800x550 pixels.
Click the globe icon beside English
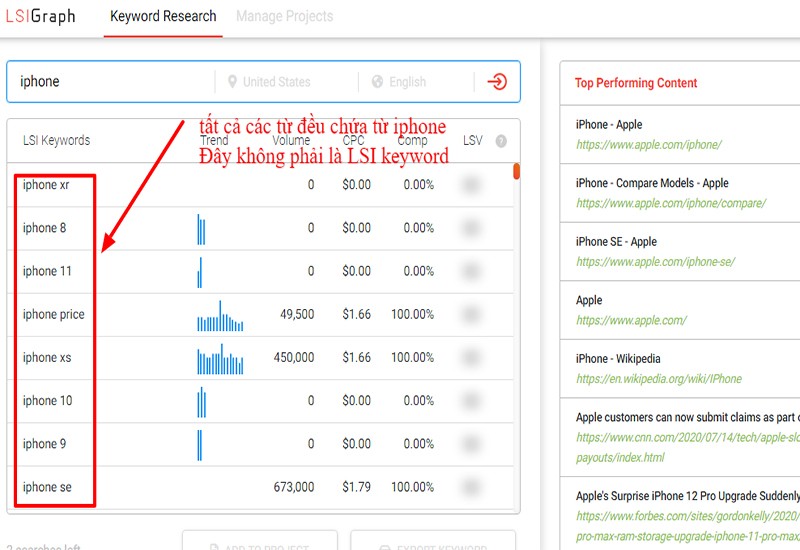click(378, 82)
